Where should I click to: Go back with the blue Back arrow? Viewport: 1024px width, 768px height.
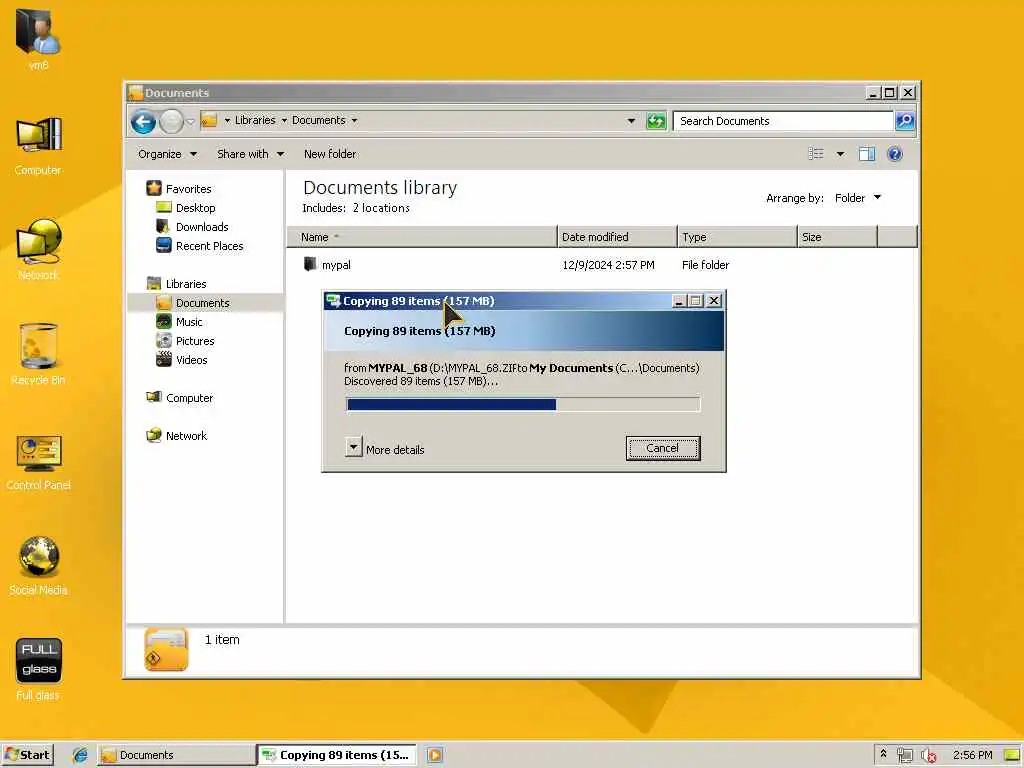pyautogui.click(x=143, y=121)
